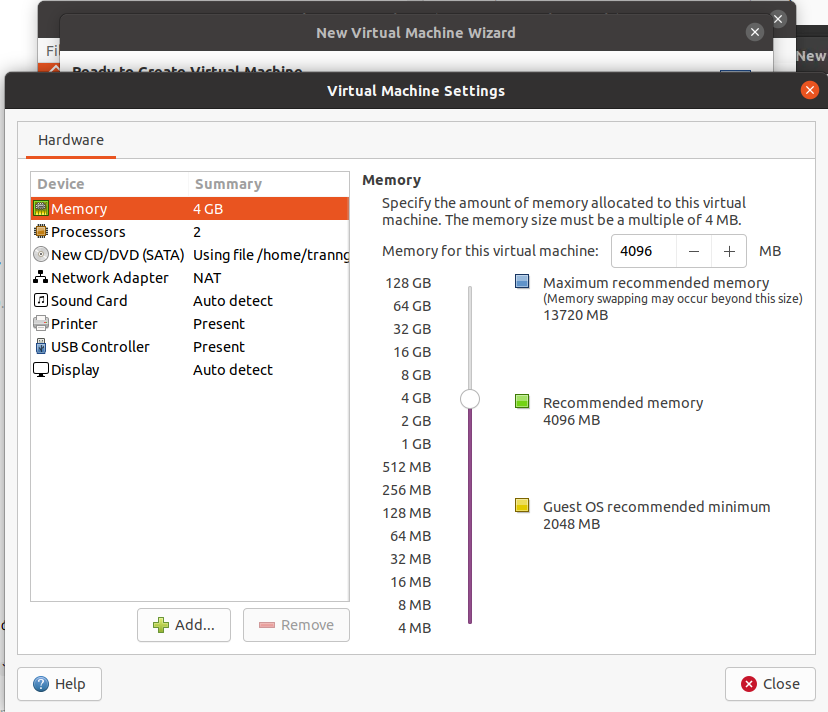Click the 512 MB label on memory scale
Screen dimensions: 828x712
(x=407, y=467)
